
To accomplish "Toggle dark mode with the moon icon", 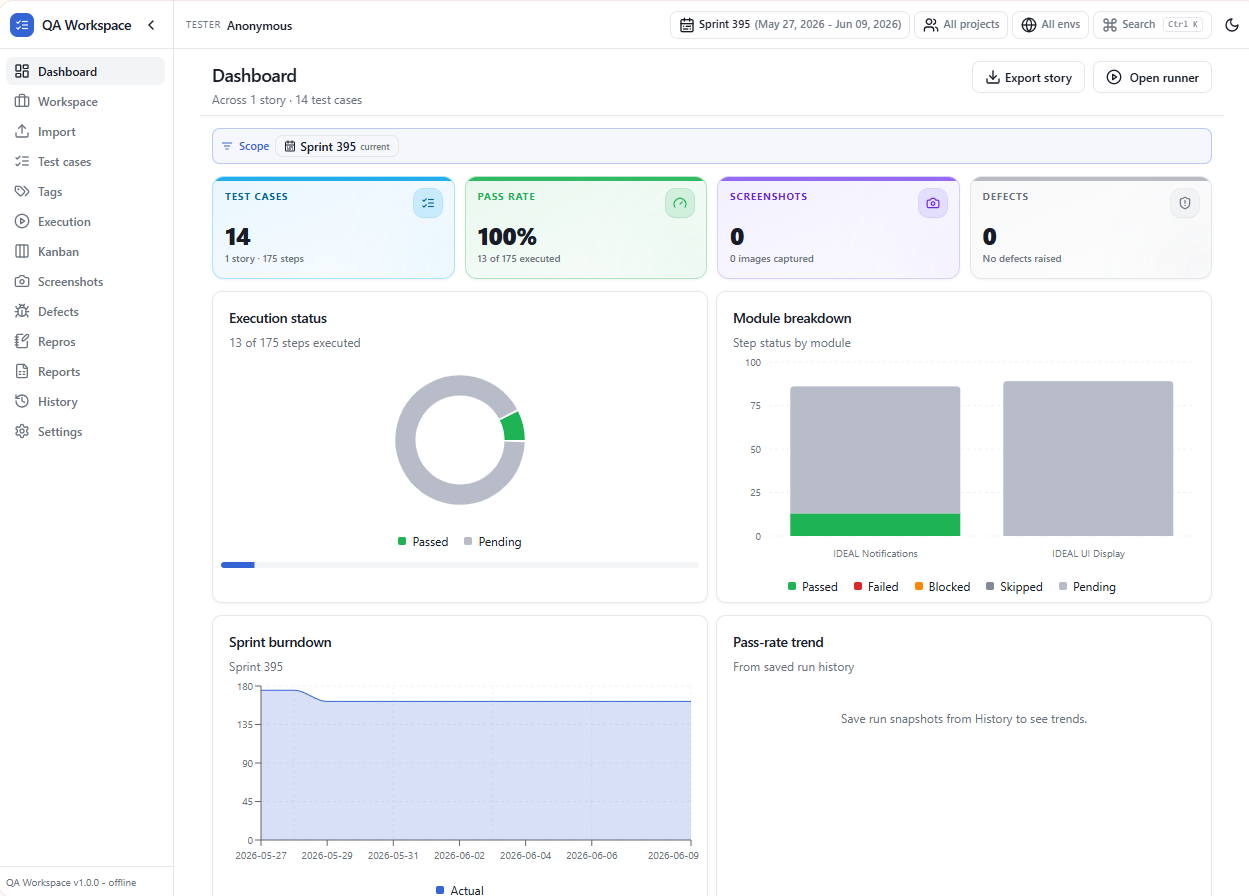I will pyautogui.click(x=1232, y=25).
